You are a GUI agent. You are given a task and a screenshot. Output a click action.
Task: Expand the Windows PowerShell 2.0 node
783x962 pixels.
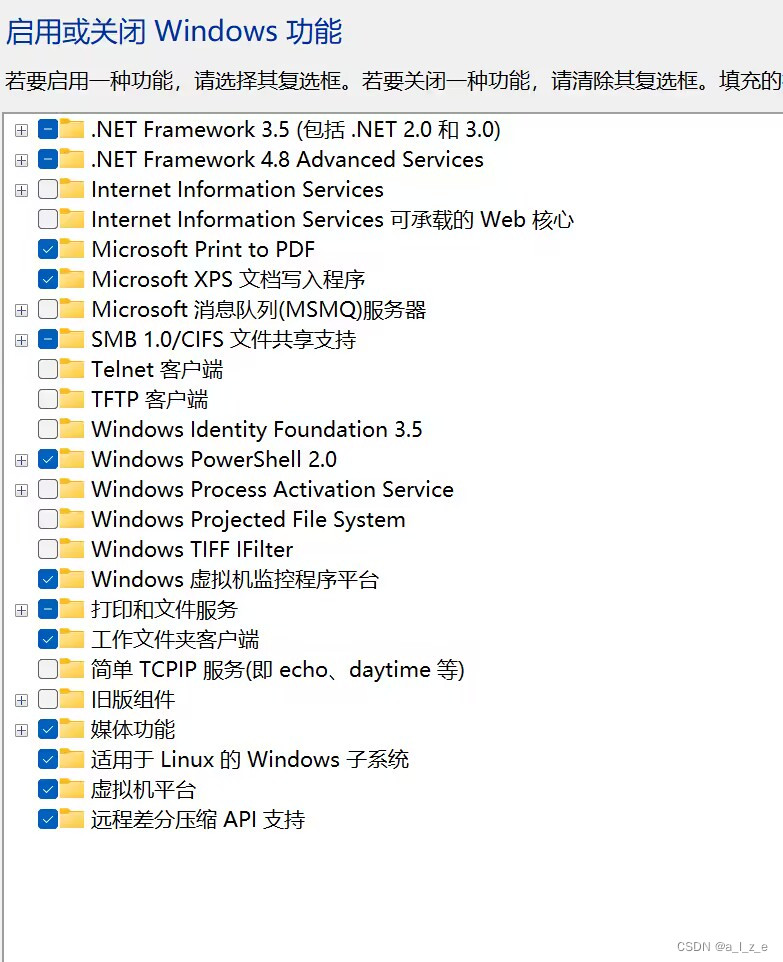(21, 459)
